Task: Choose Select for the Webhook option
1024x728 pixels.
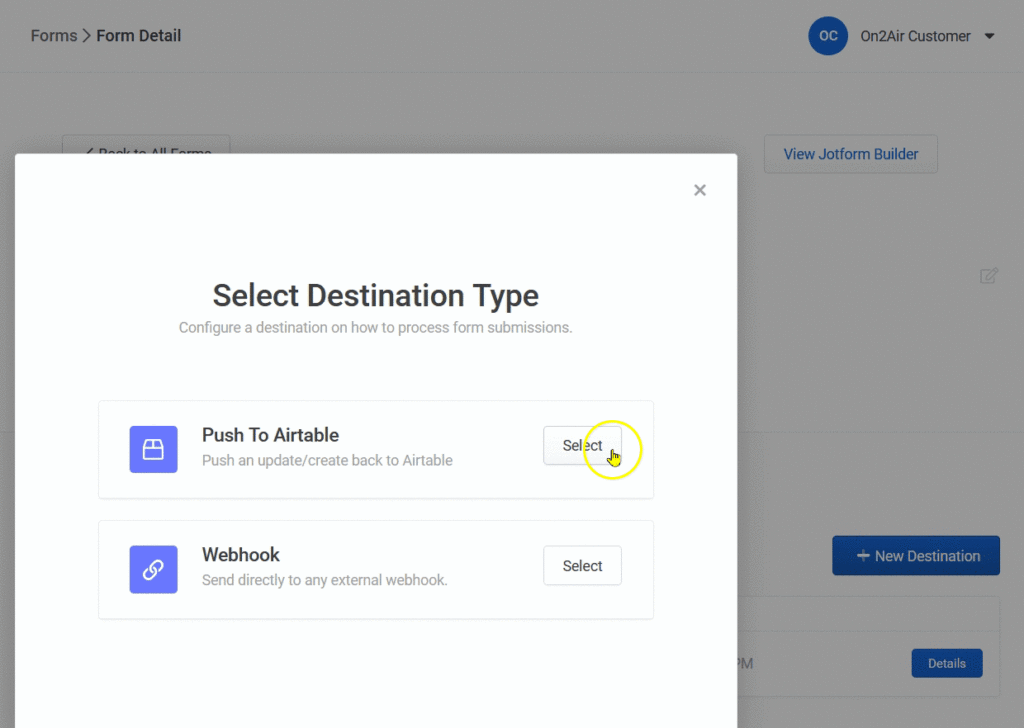Action: [x=582, y=565]
